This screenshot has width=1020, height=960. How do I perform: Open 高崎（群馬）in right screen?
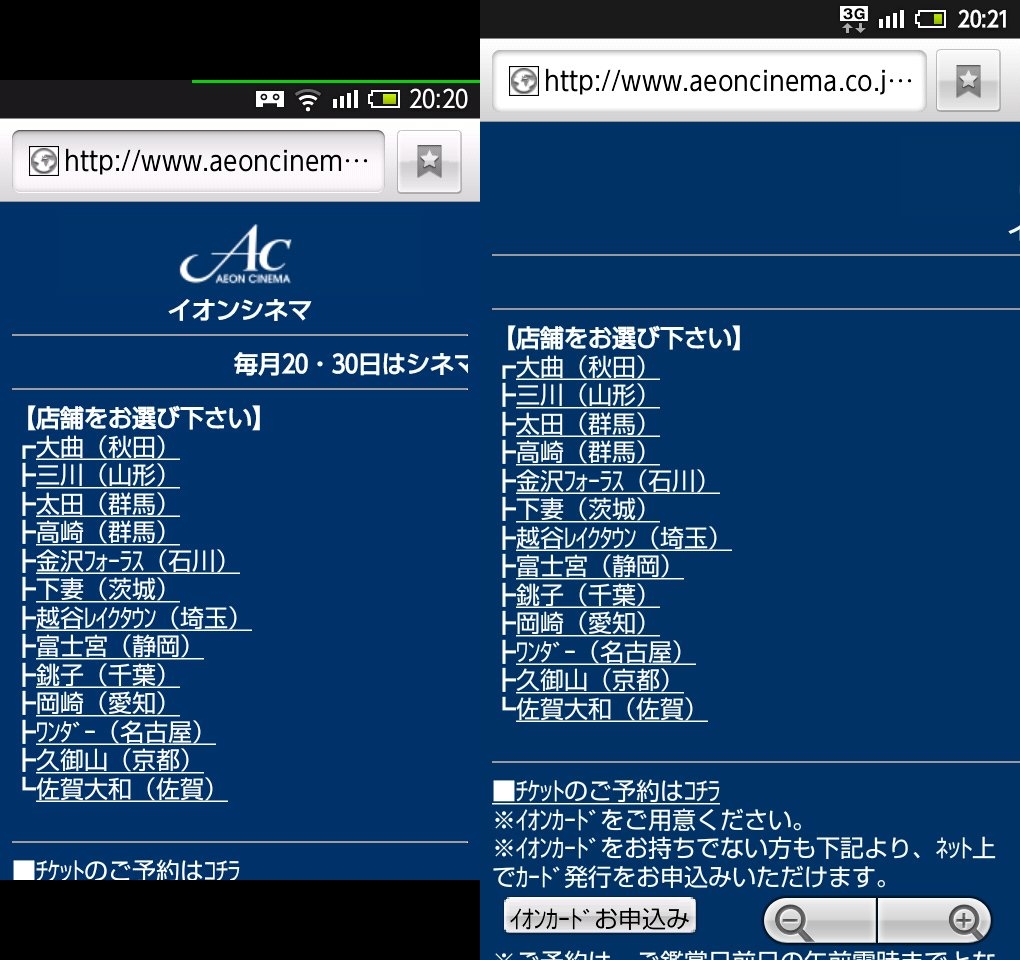pyautogui.click(x=587, y=453)
